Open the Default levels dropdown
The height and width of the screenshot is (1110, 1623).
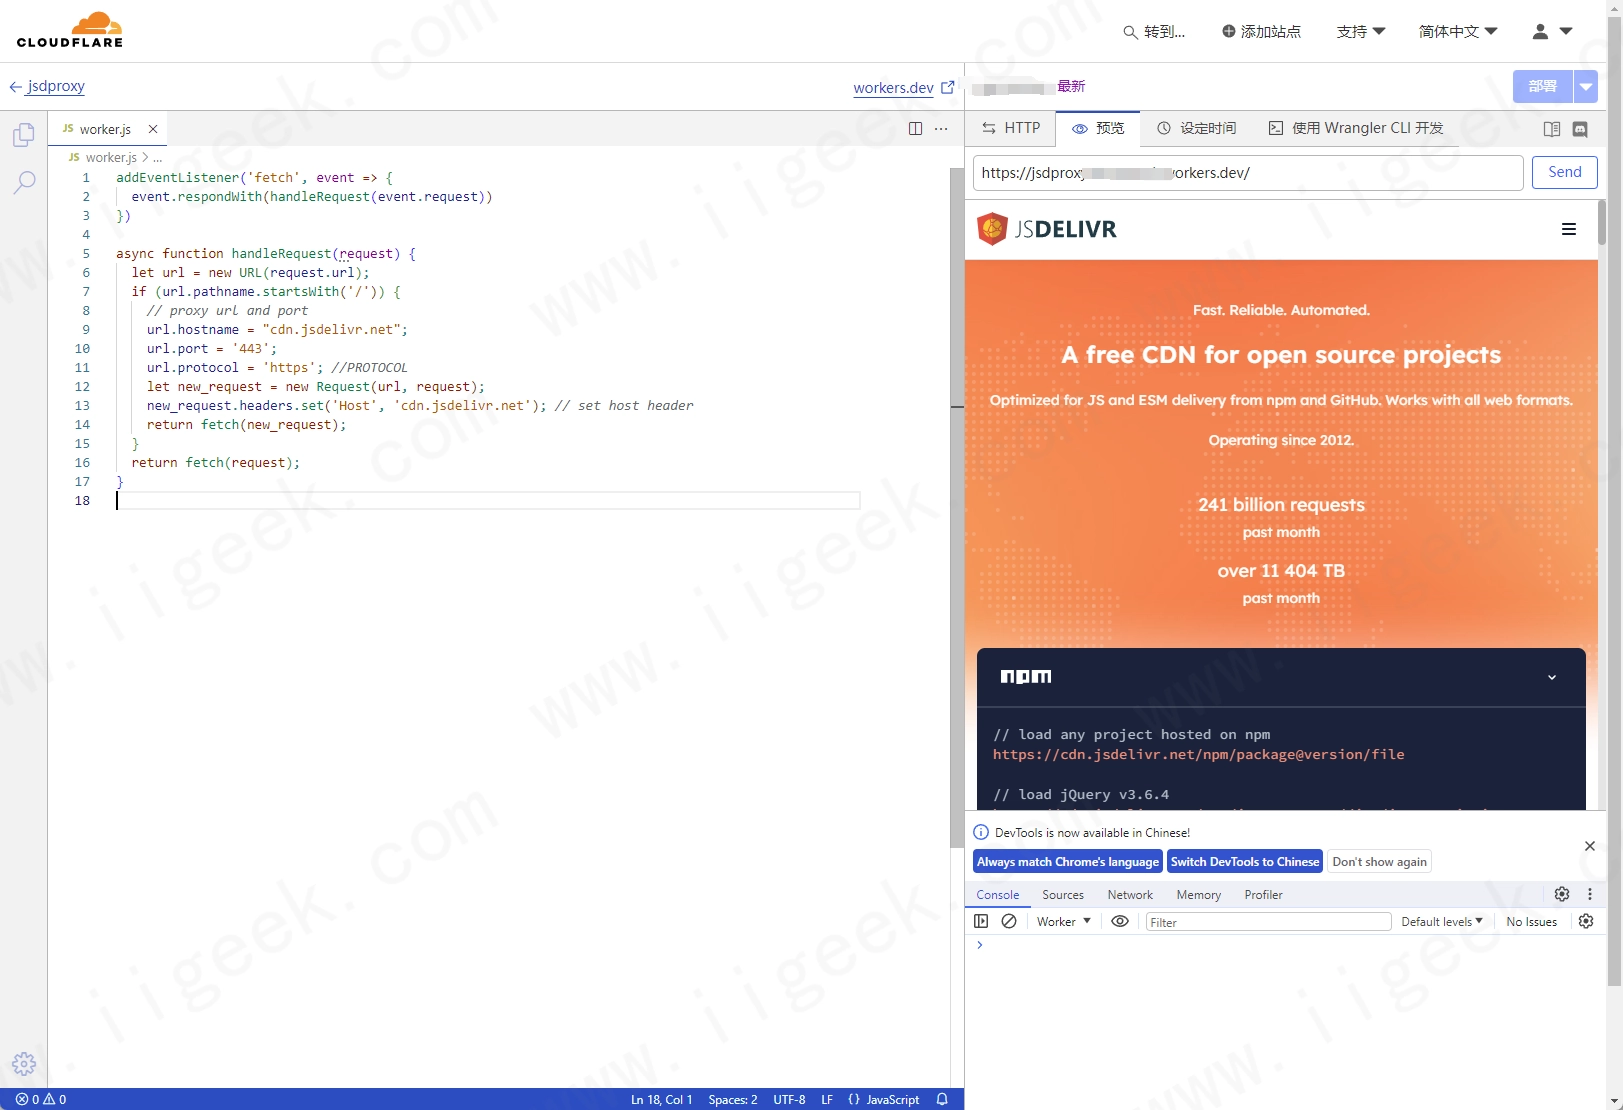(x=1442, y=922)
